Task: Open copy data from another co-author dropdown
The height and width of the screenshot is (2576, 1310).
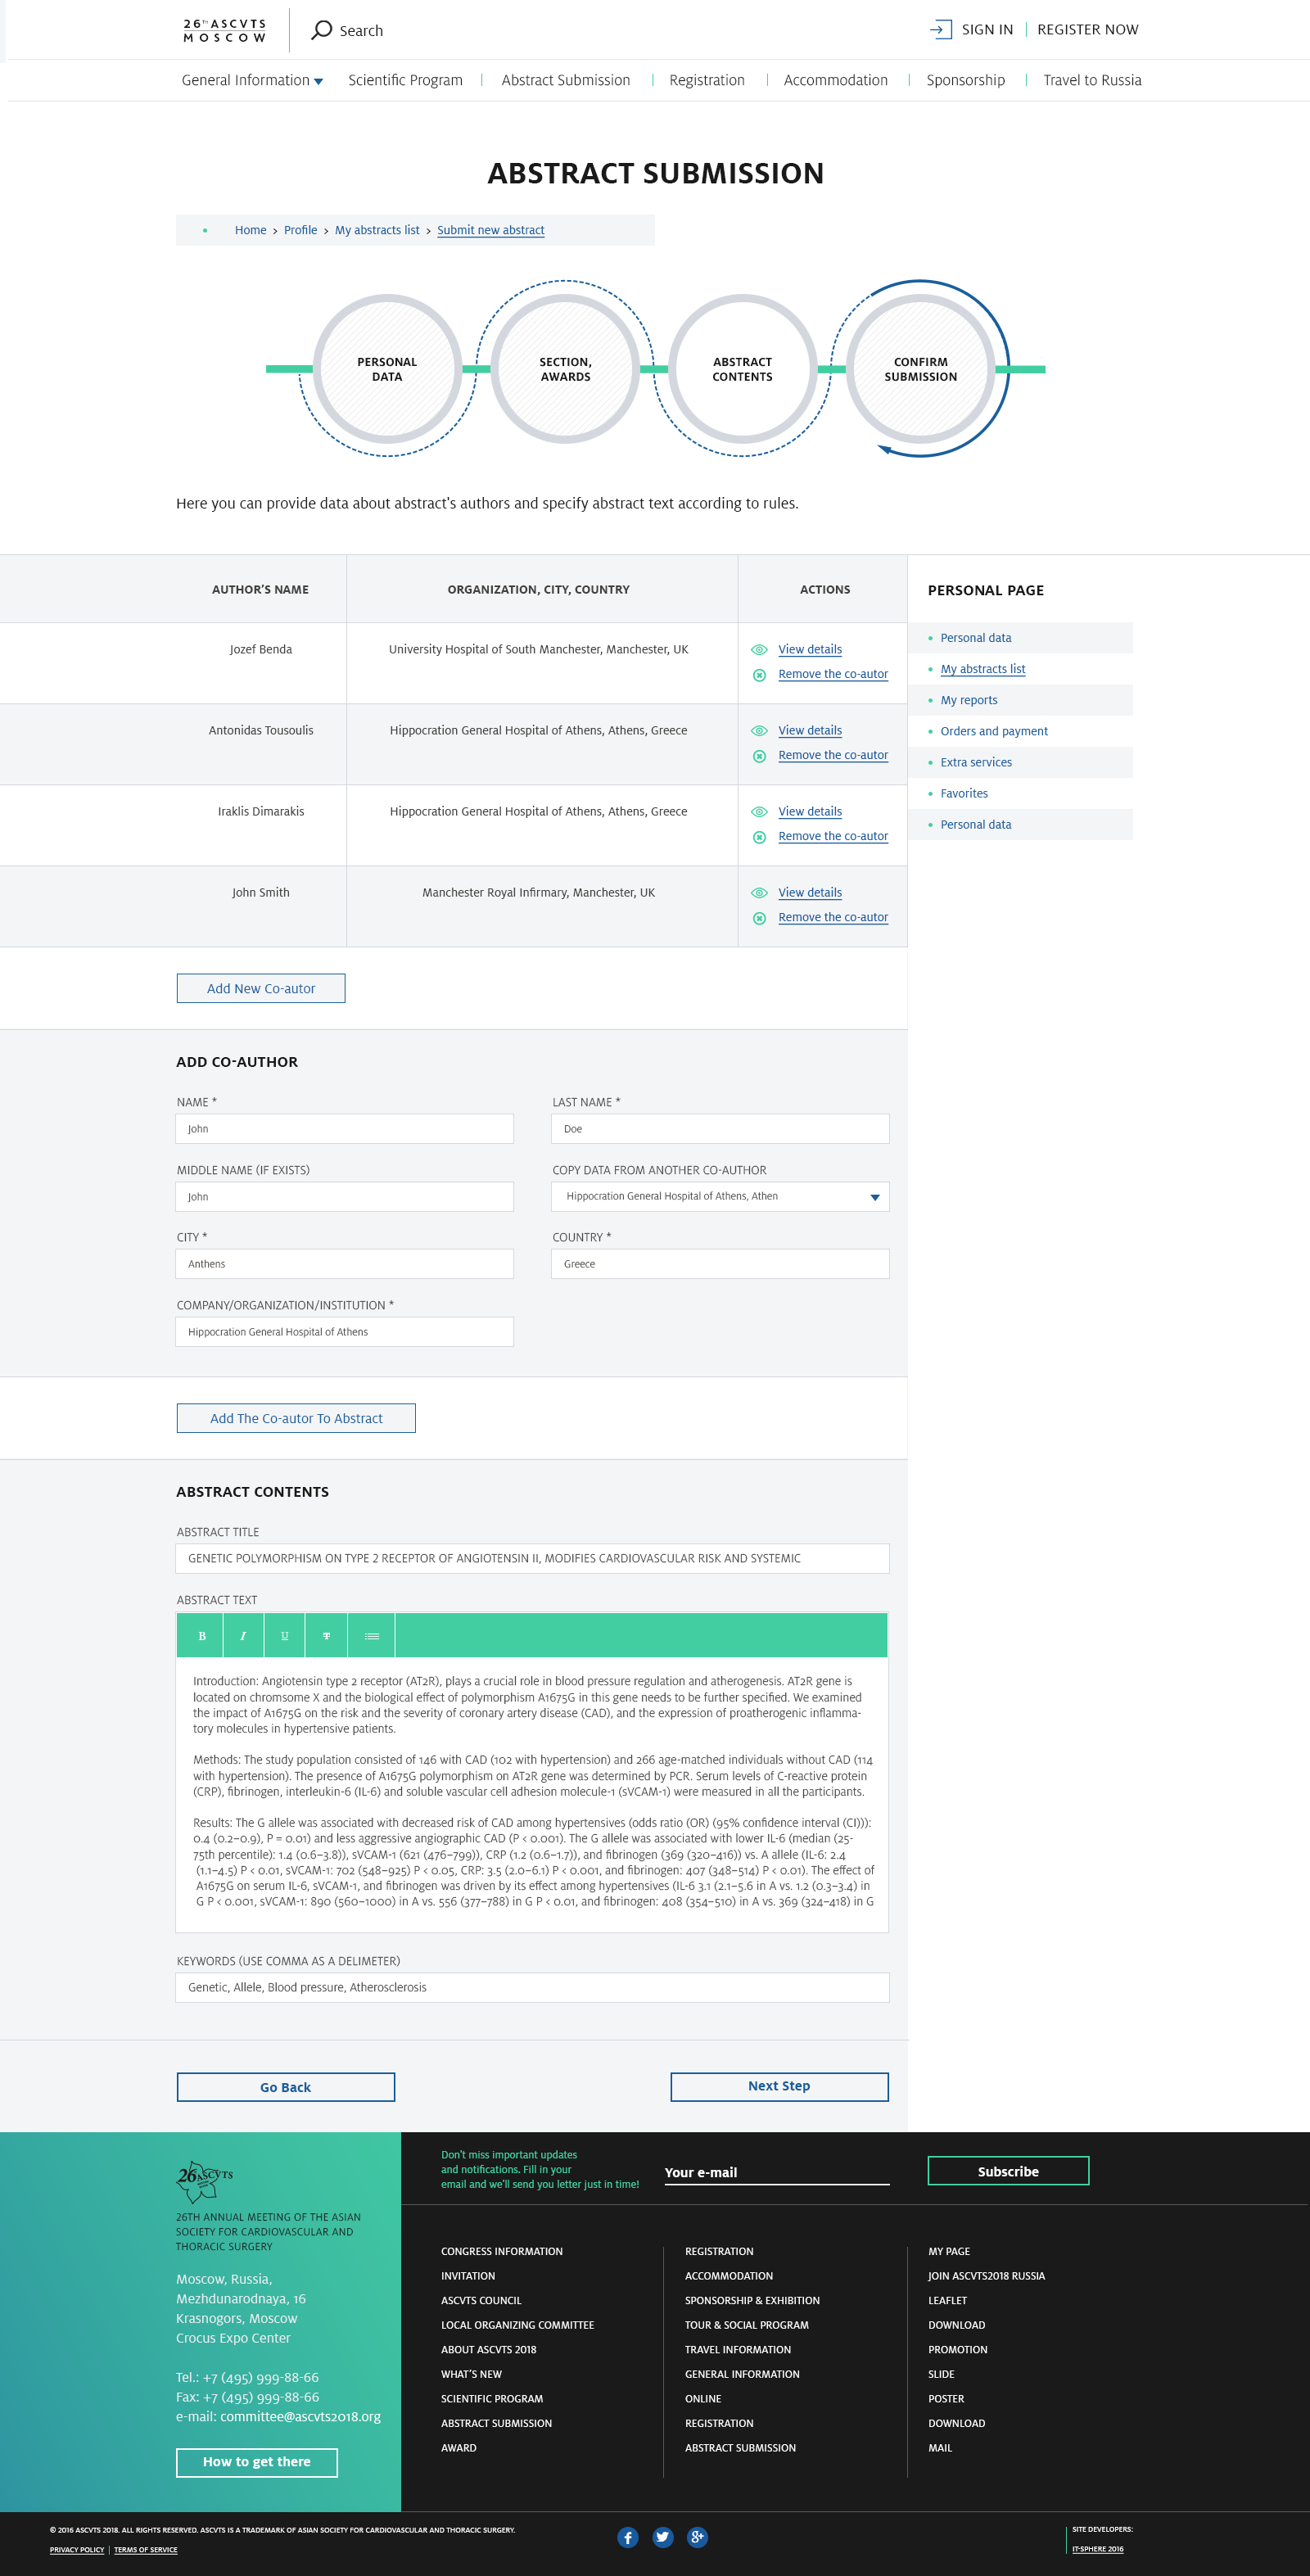Action: 720,1197
